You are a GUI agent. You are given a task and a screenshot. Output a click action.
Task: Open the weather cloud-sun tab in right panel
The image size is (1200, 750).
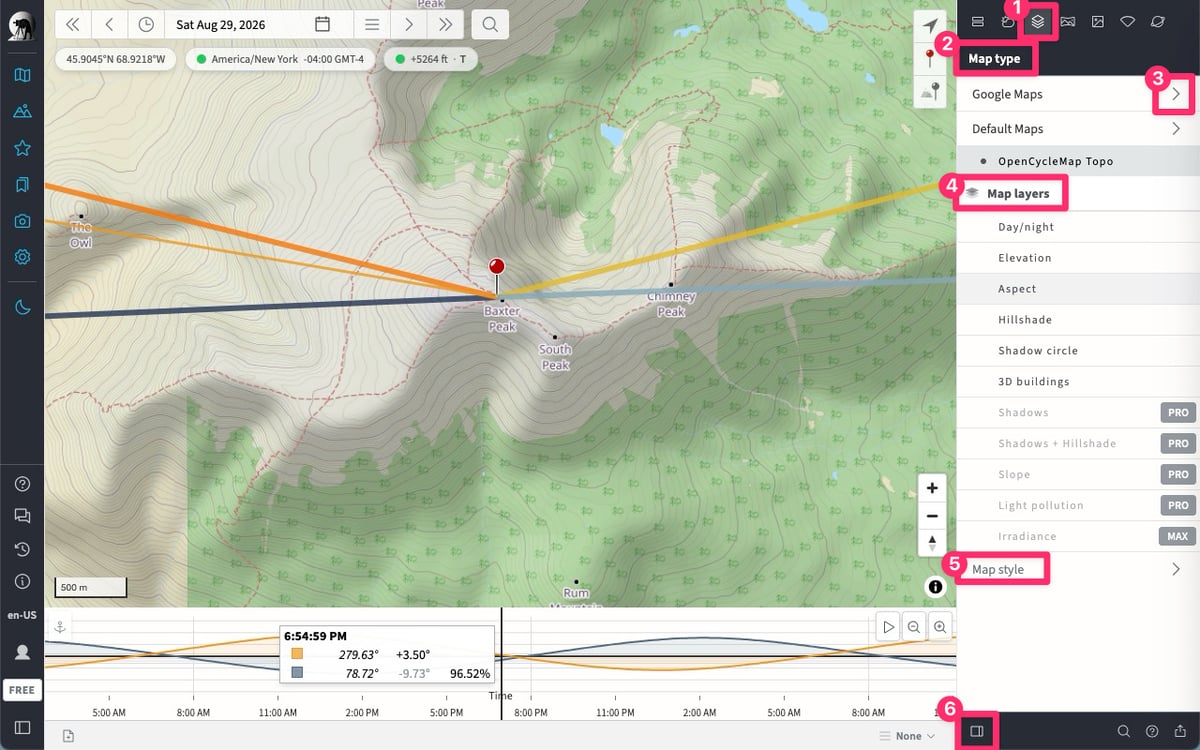pos(1008,21)
